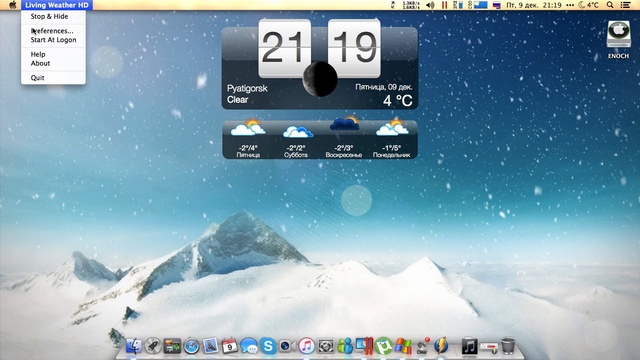Click the 4 °C current temperature
This screenshot has width=640, height=360.
pos(398,100)
